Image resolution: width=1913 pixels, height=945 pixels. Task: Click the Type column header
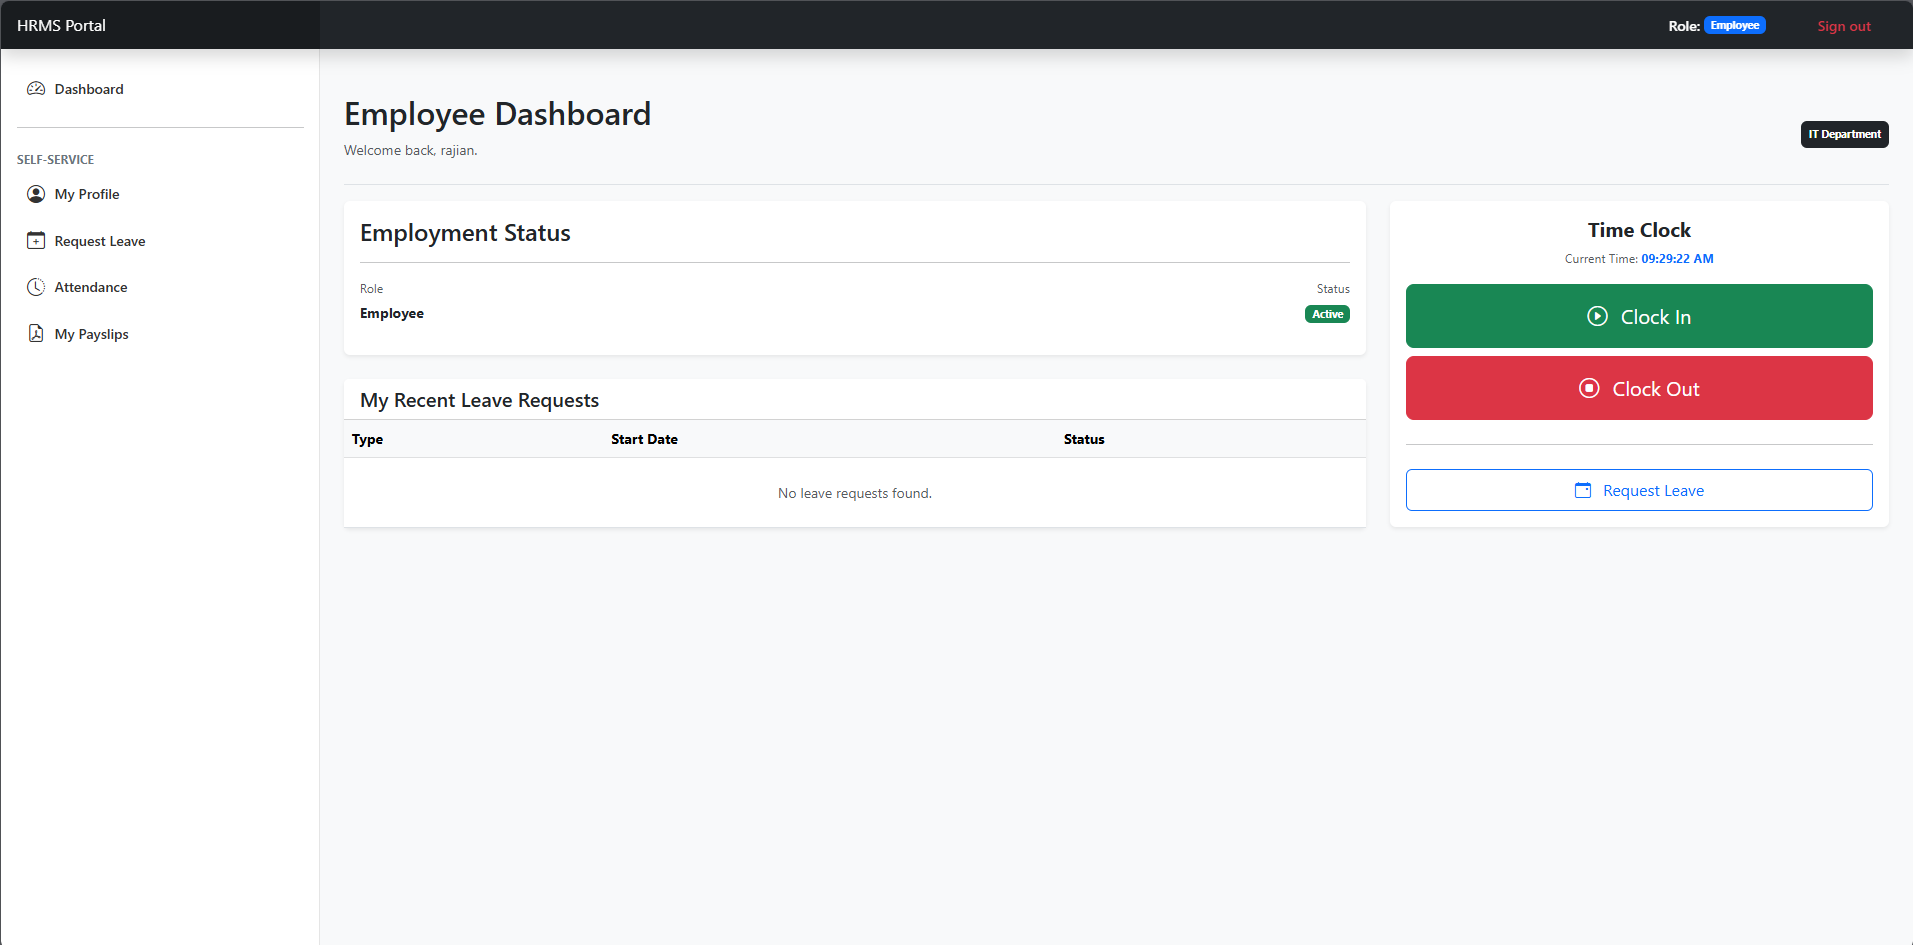(x=367, y=439)
